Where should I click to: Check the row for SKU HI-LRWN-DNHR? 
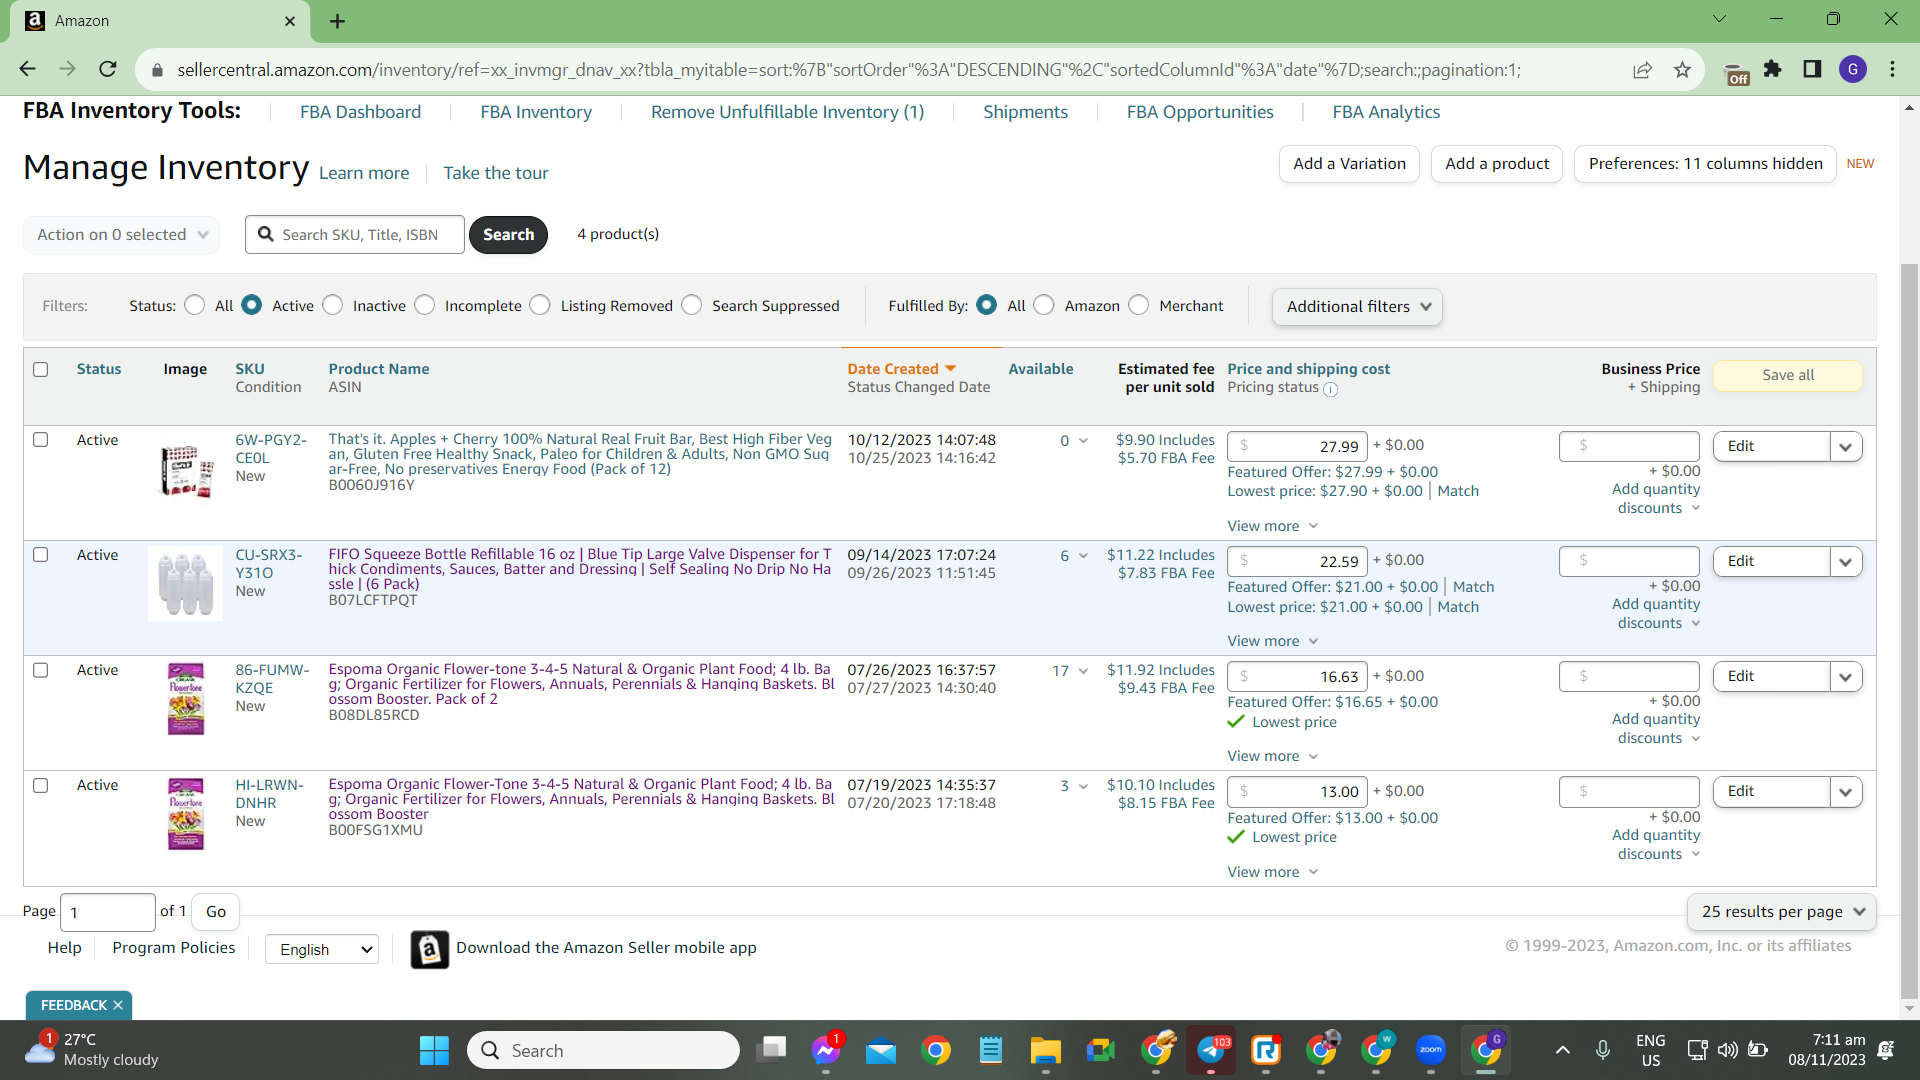click(x=41, y=786)
